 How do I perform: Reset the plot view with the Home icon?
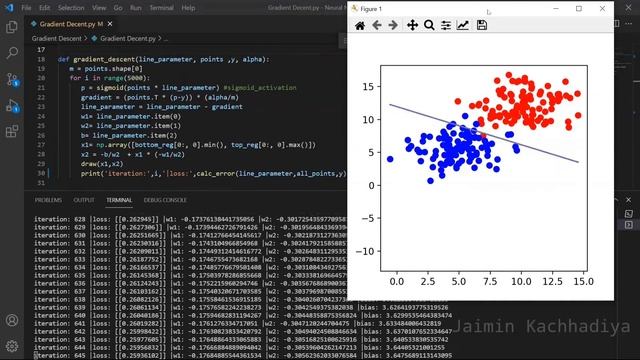[360, 25]
